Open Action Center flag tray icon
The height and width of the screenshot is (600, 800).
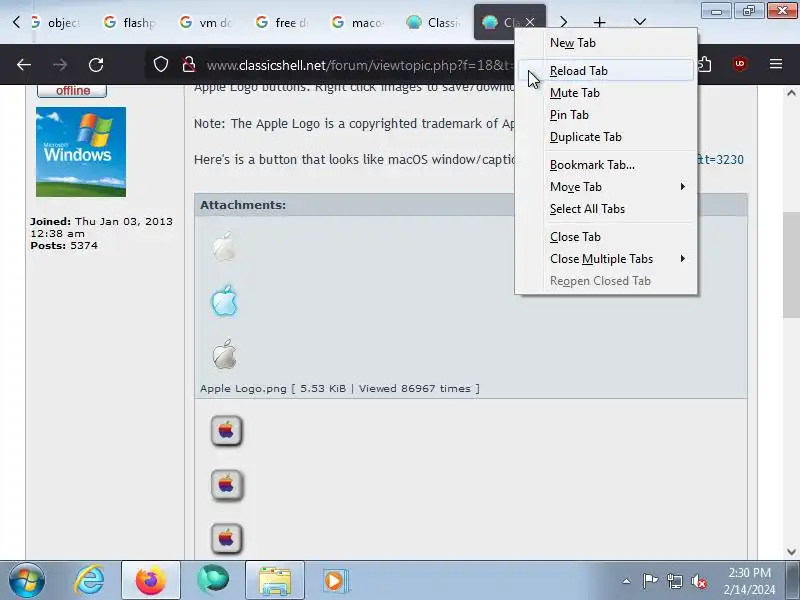point(651,581)
